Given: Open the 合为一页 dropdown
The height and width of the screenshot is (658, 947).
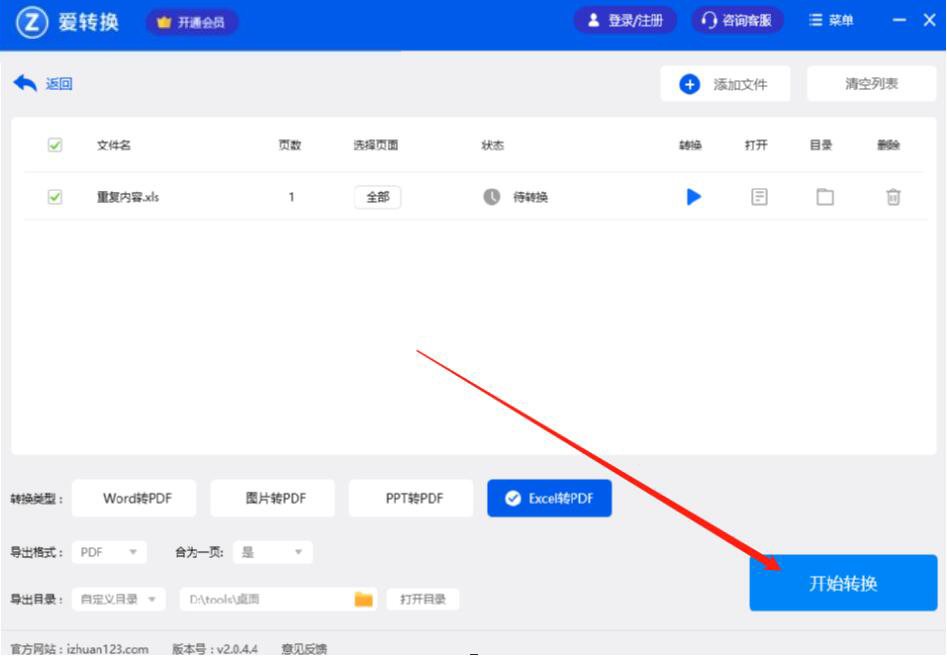Looking at the screenshot, I should [x=273, y=552].
